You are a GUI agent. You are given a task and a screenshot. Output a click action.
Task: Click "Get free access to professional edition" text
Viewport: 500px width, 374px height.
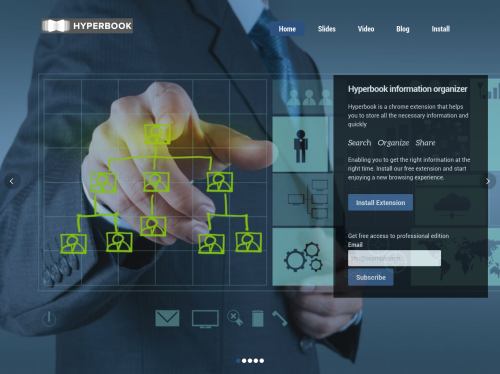coord(398,236)
